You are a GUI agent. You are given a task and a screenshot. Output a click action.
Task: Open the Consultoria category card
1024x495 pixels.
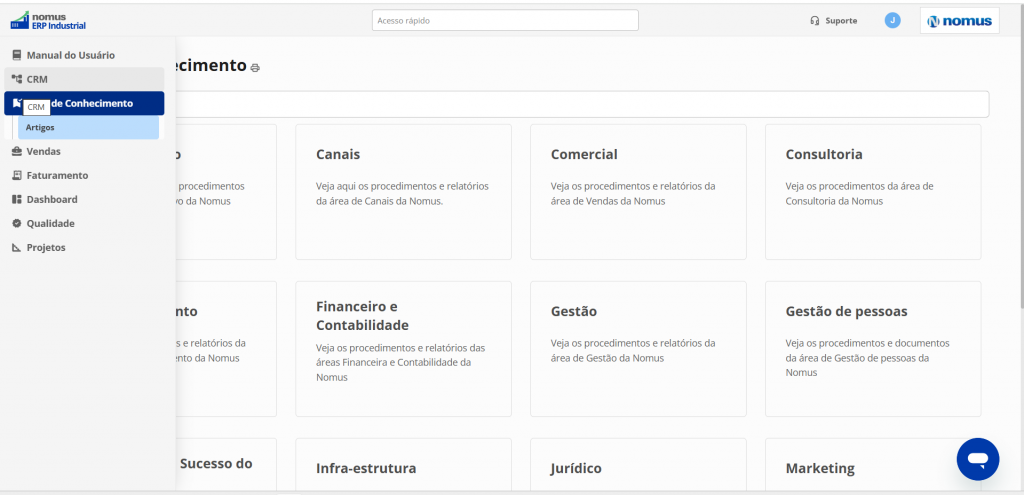[x=872, y=191]
